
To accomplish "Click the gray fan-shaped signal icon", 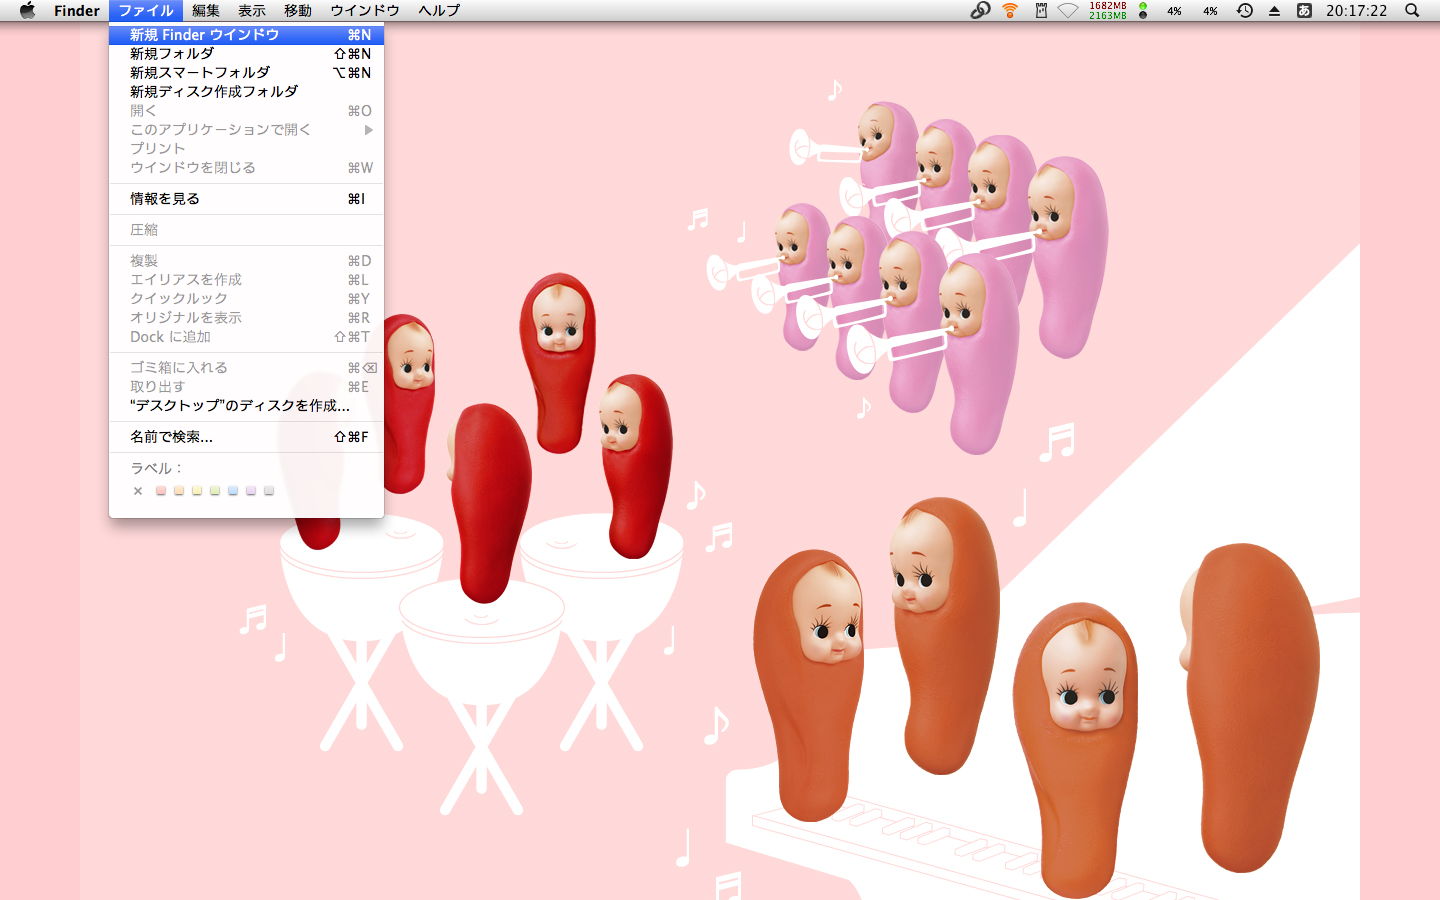I will click(1068, 10).
